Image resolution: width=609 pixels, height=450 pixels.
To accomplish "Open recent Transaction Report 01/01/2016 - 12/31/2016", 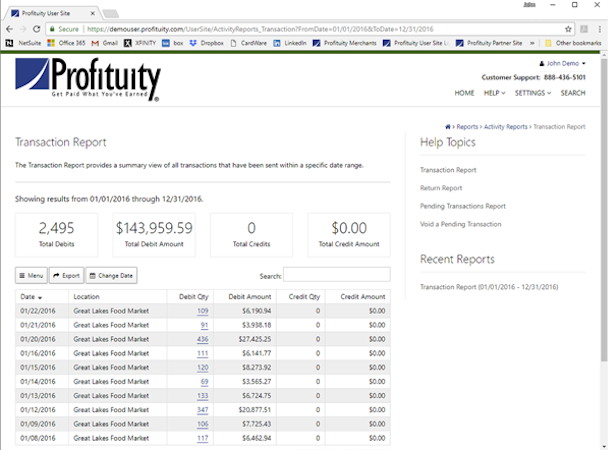I will pyautogui.click(x=489, y=287).
